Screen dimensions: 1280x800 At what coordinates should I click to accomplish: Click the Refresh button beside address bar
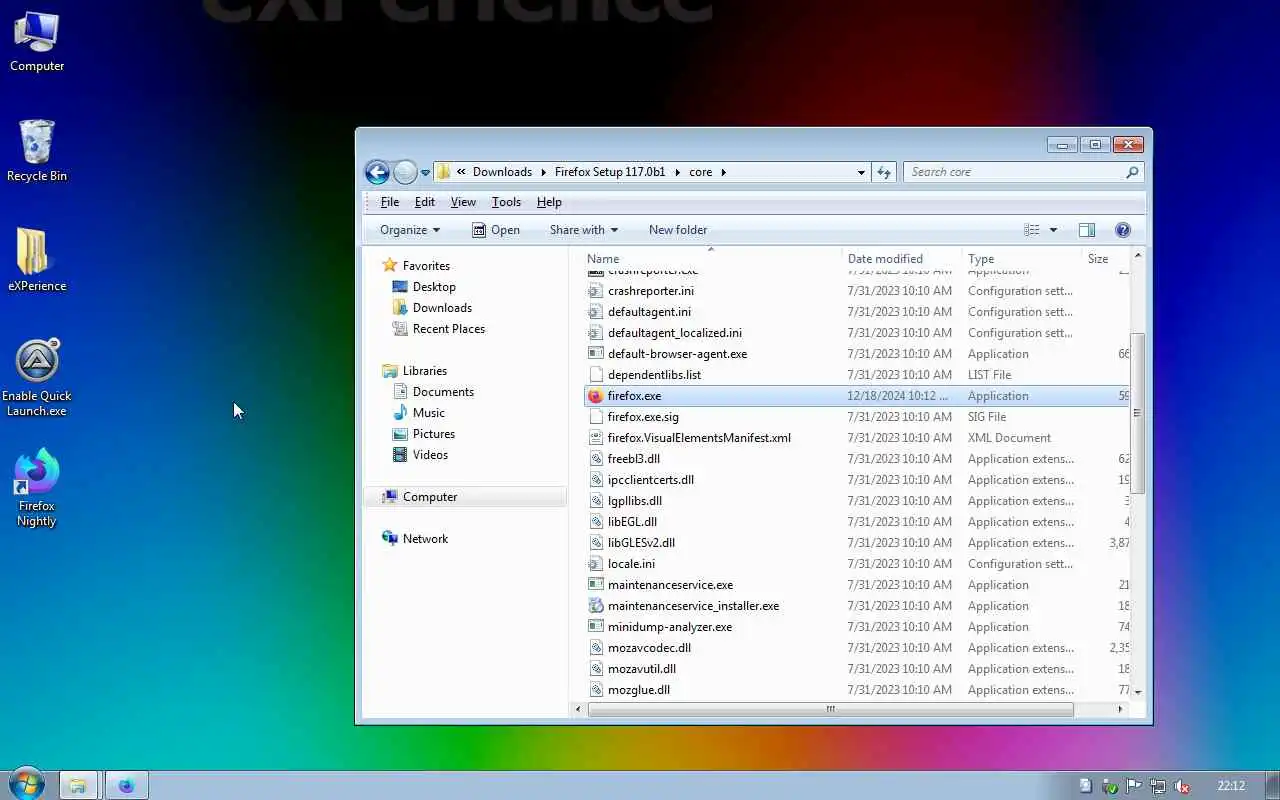pyautogui.click(x=884, y=172)
